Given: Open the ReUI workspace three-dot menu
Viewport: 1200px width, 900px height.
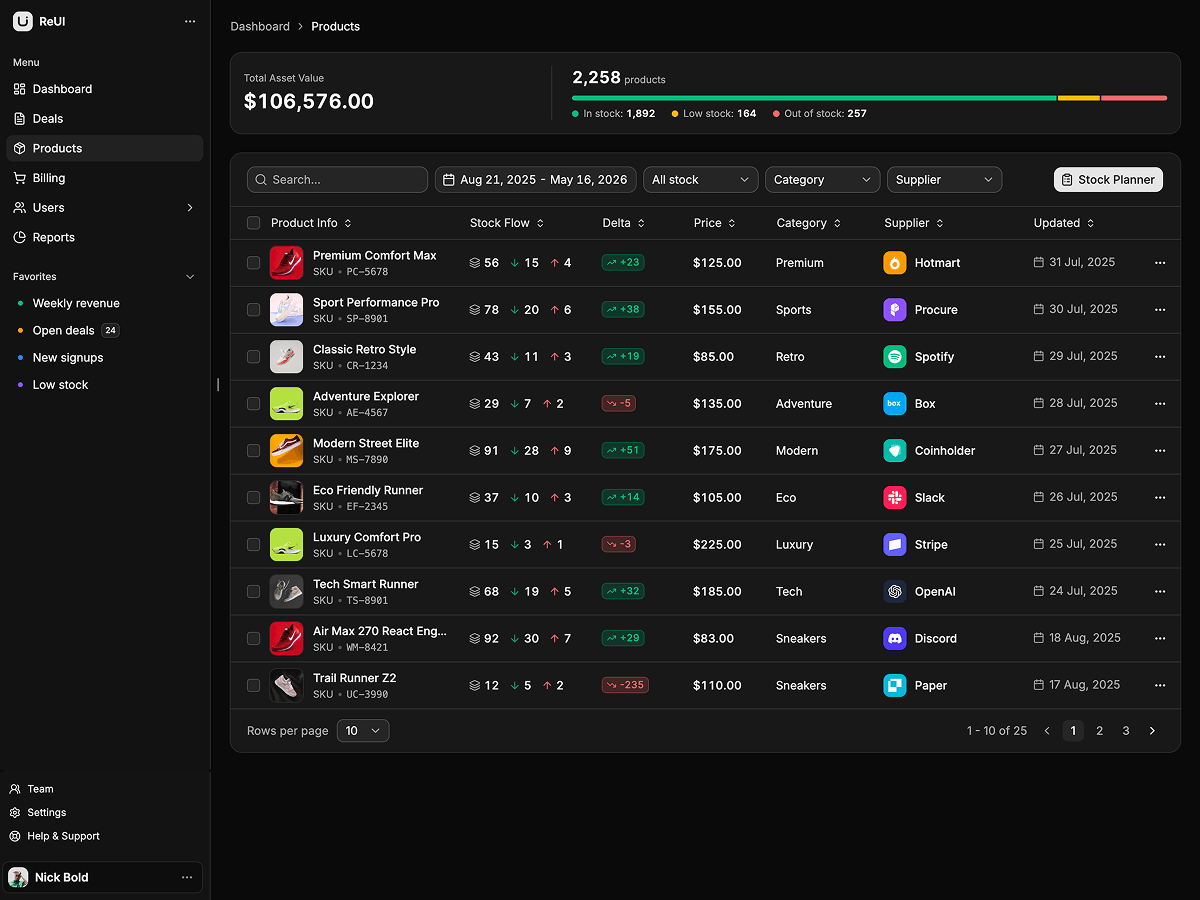Looking at the screenshot, I should 190,21.
